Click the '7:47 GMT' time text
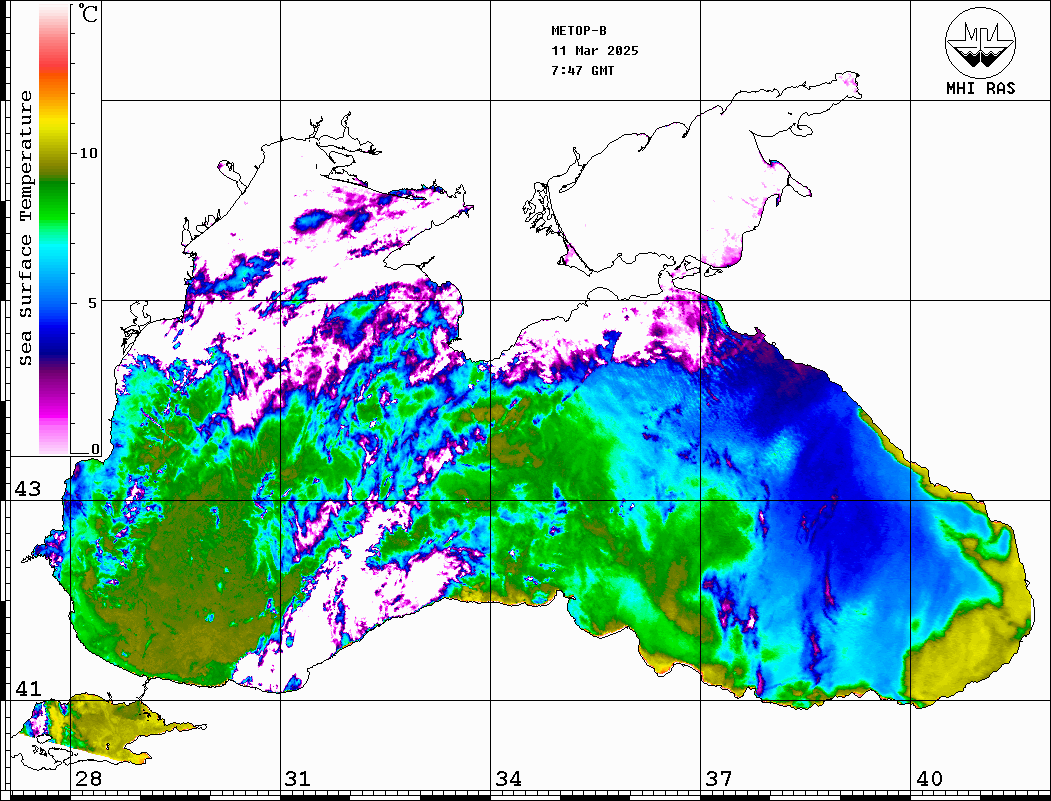This screenshot has height=801, width=1051. click(582, 70)
